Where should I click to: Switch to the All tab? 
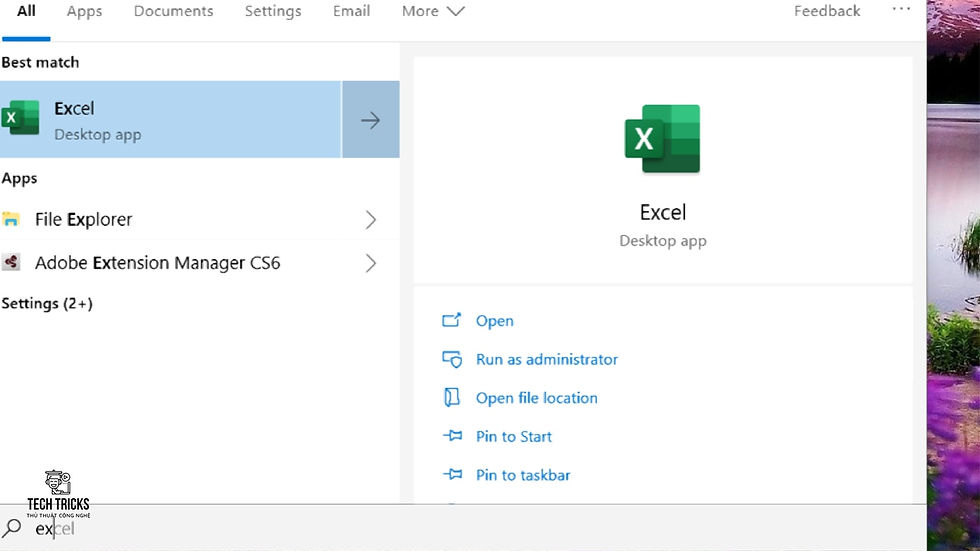click(x=26, y=11)
